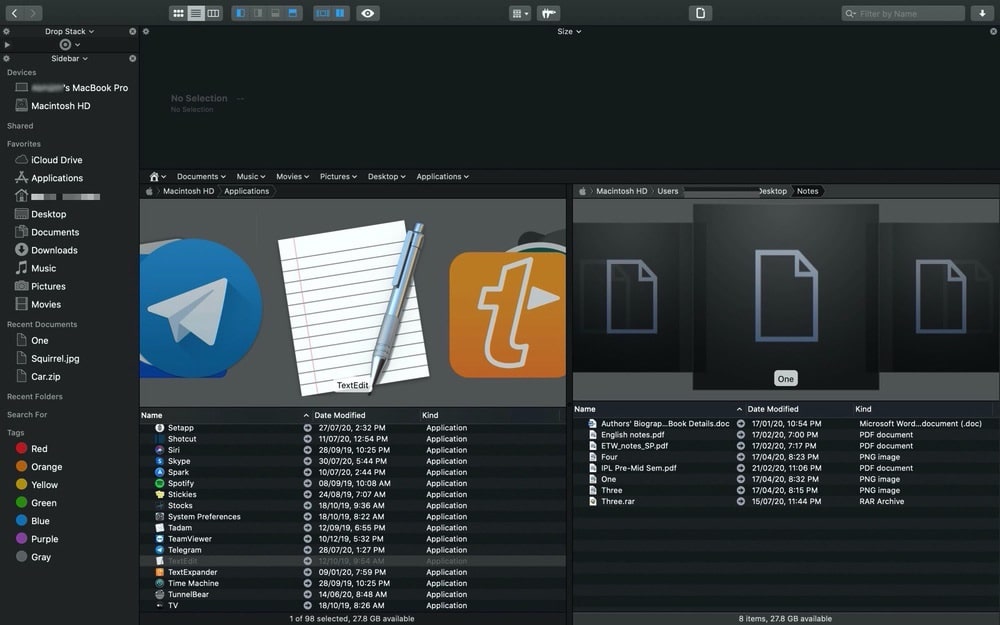Sort left pane by Date Modified column
1000x625 pixels.
(340, 415)
